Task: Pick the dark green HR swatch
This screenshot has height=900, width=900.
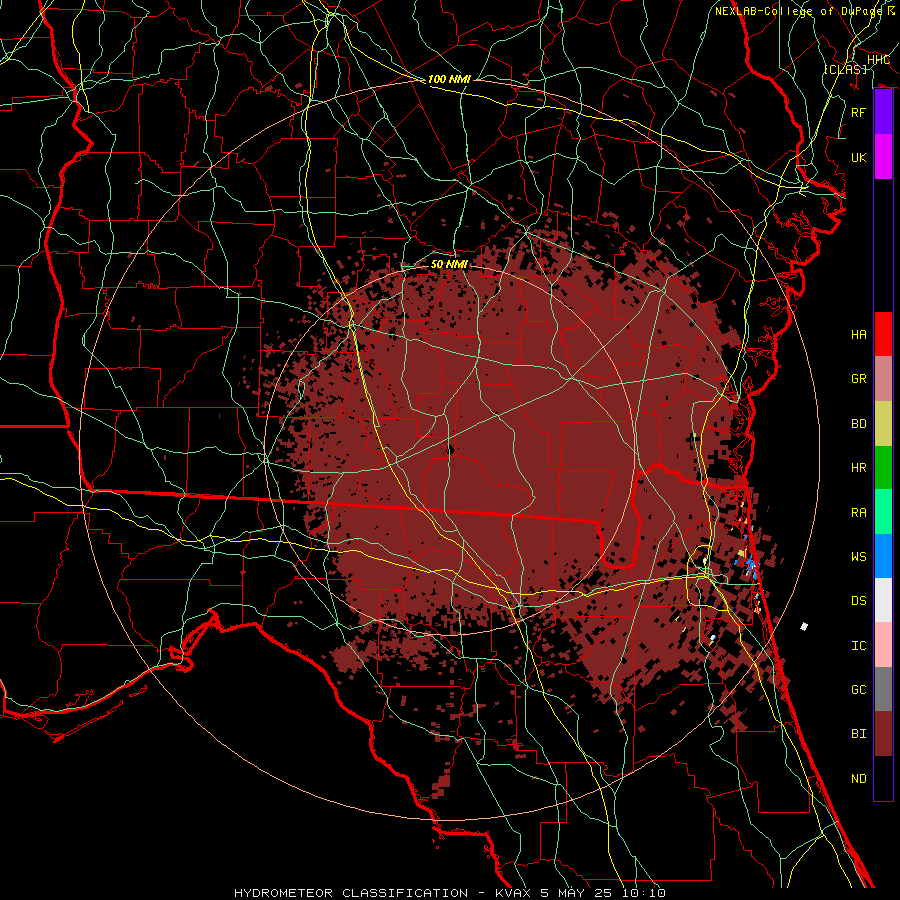Action: coord(883,468)
